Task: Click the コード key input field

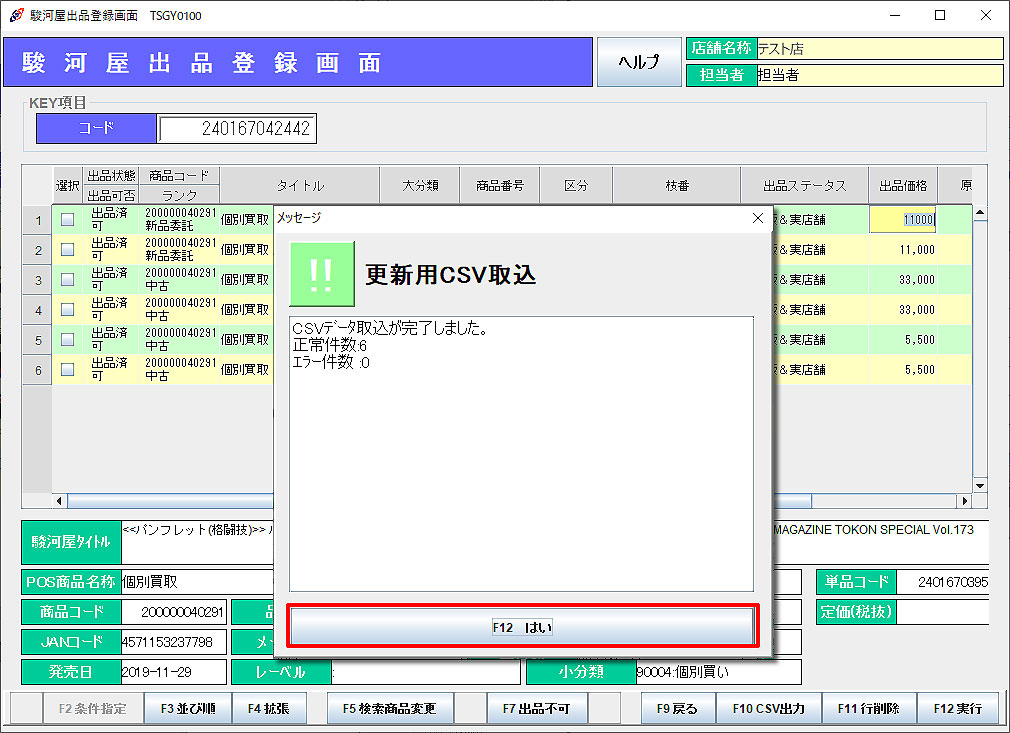Action: (237, 129)
